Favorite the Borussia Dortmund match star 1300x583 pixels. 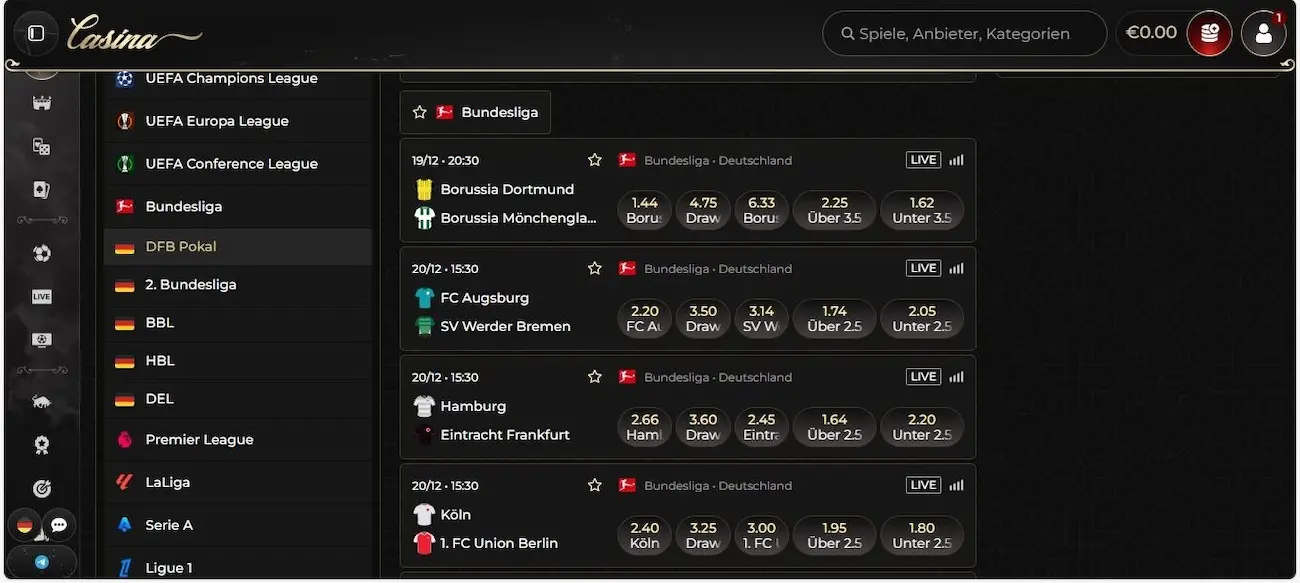tap(595, 160)
